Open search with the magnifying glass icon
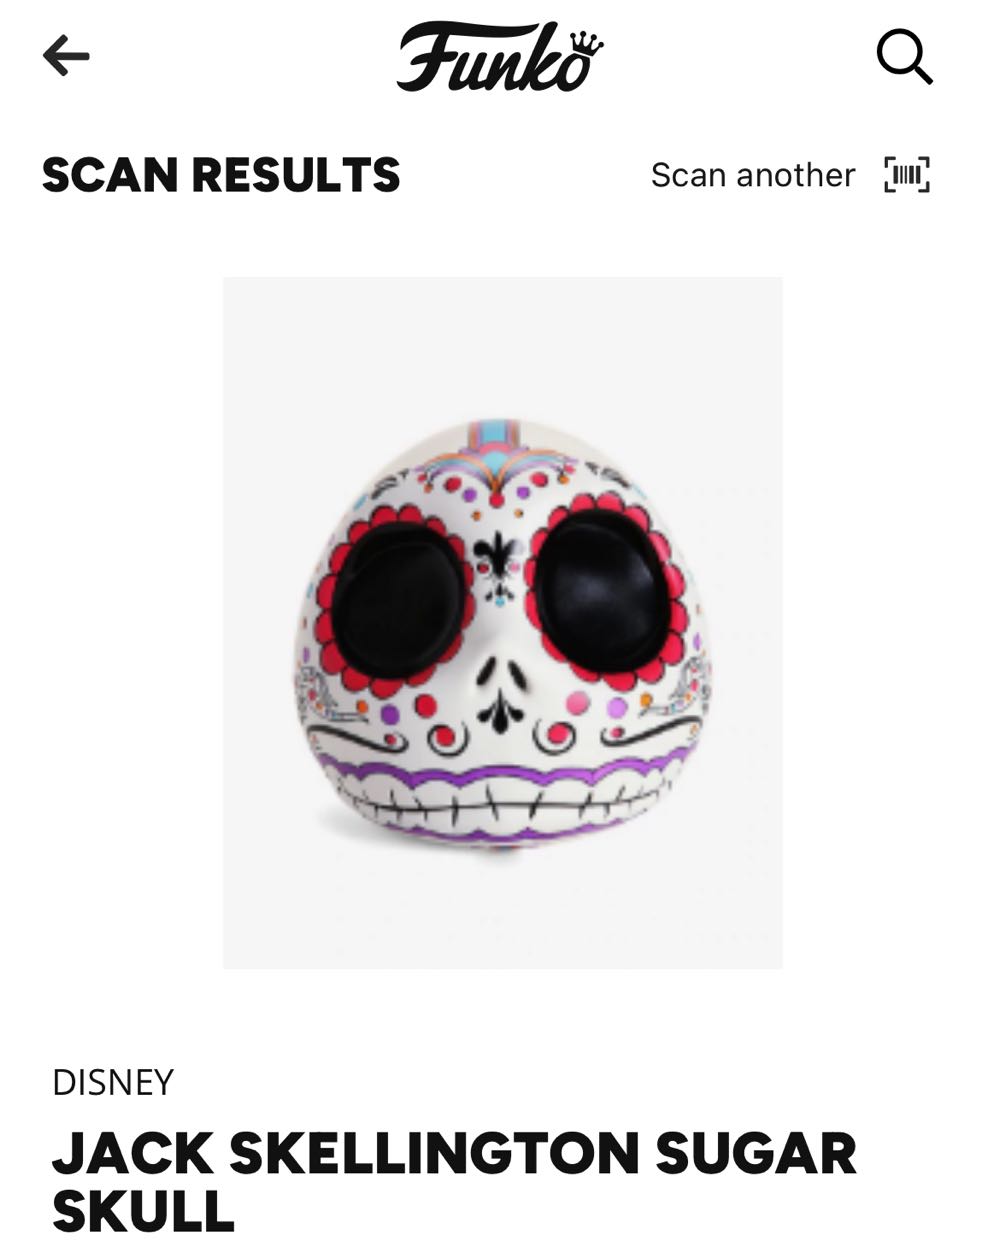This screenshot has width=1000, height=1253. coord(904,57)
